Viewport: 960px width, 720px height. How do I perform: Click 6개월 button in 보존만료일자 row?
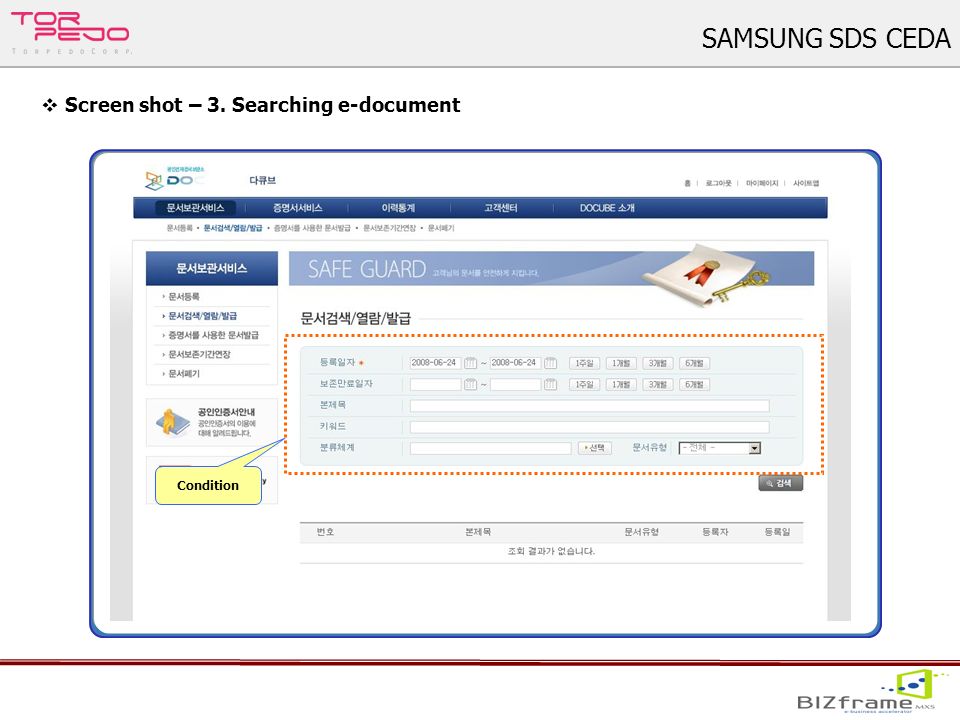coord(694,384)
